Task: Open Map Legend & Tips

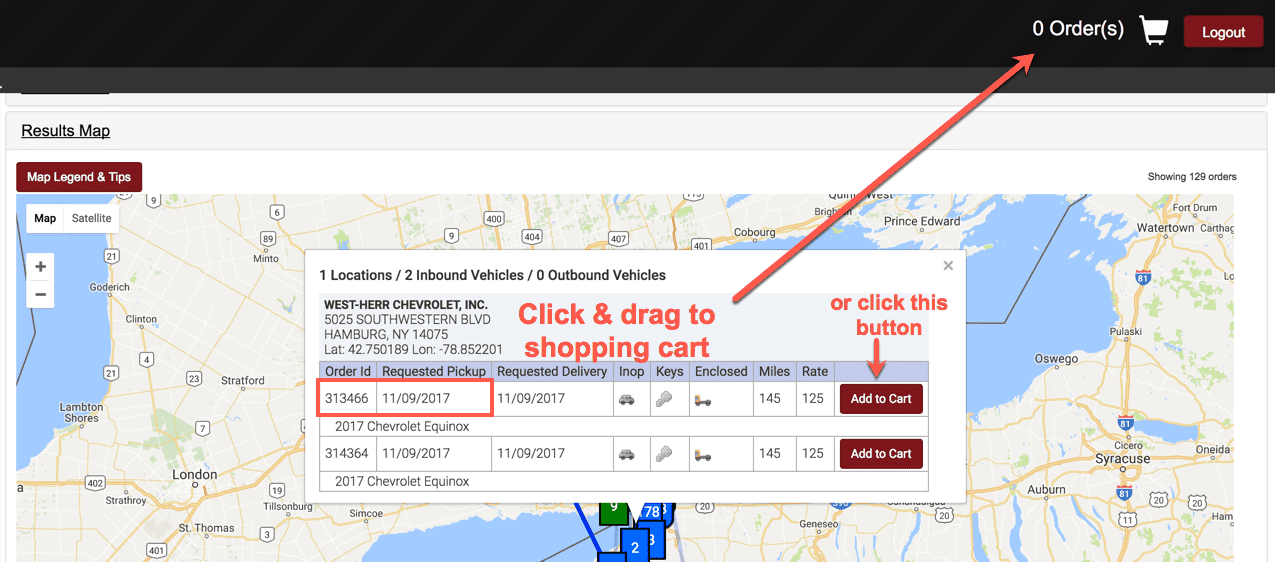Action: pyautogui.click(x=79, y=177)
